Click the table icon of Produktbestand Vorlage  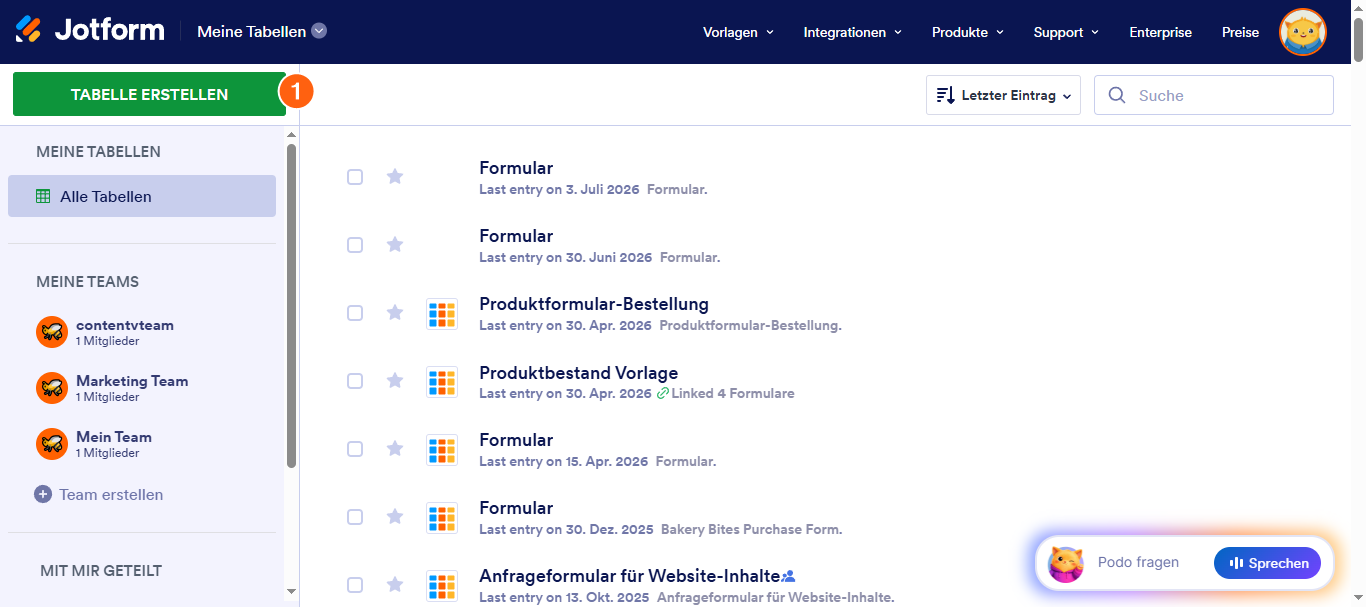point(442,381)
